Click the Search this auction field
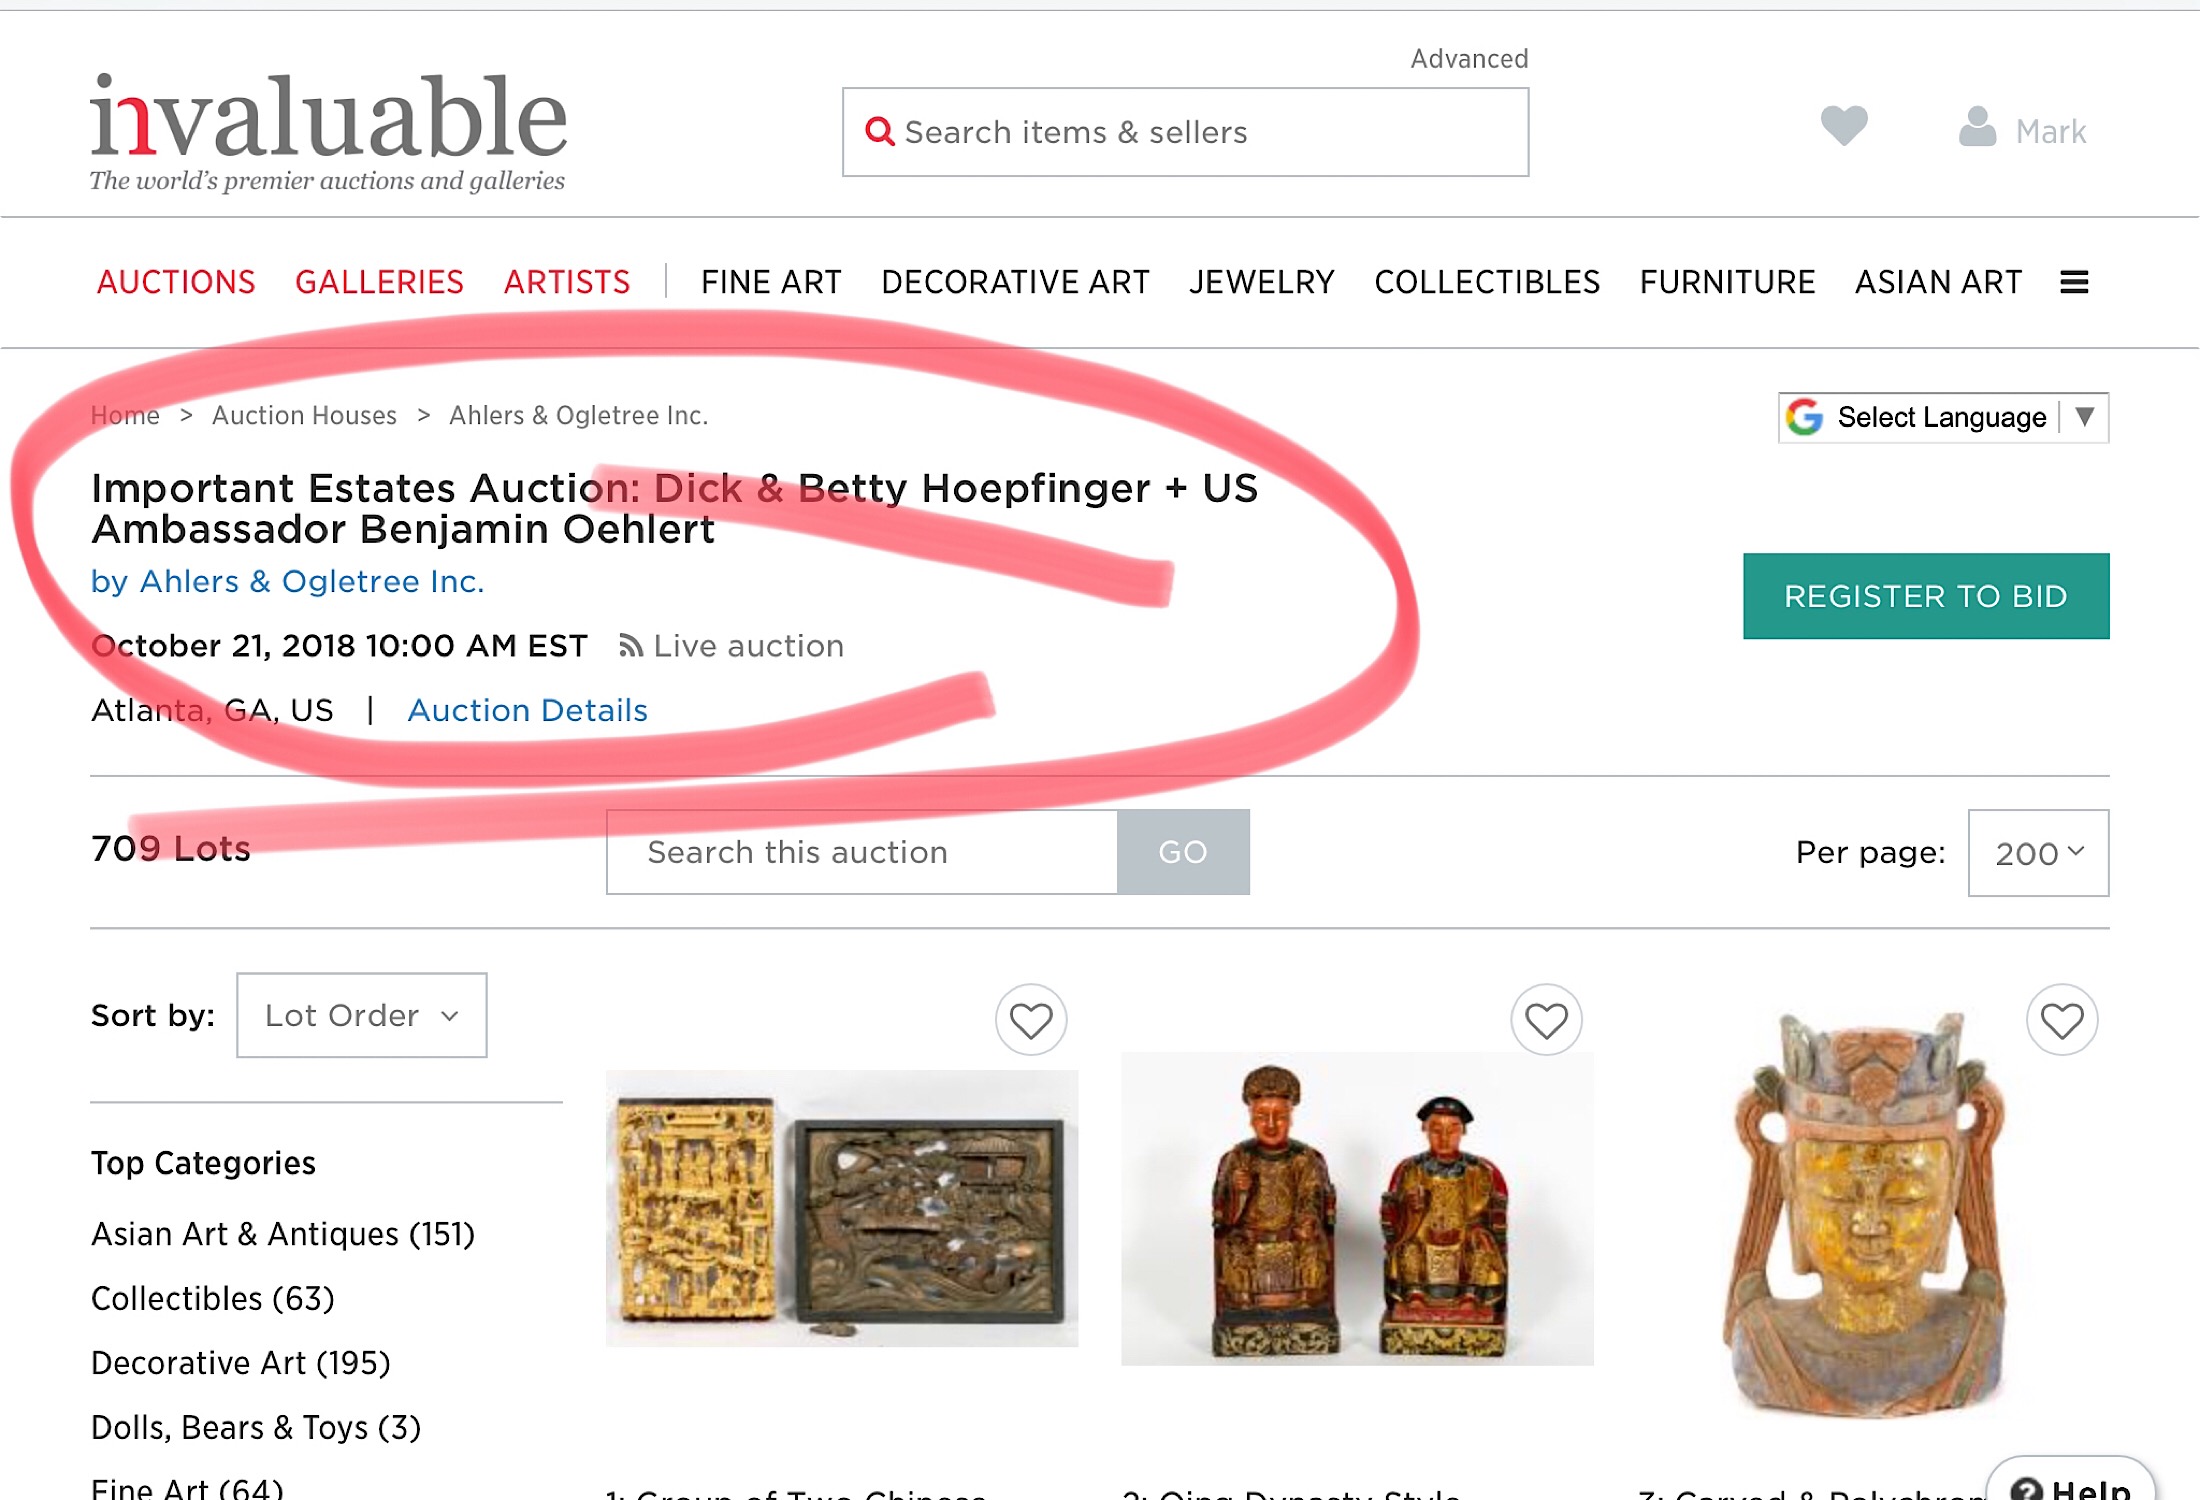Image resolution: width=2200 pixels, height=1500 pixels. tap(861, 852)
